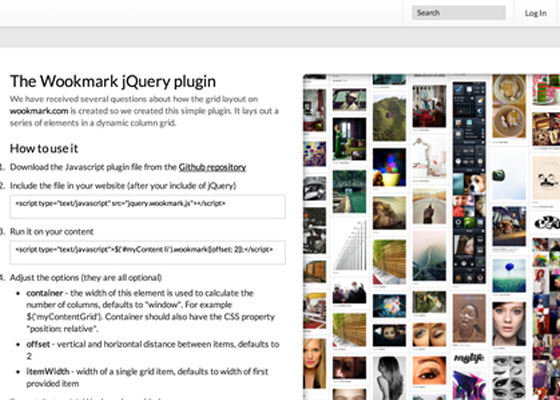Viewport: 560px width, 400px height.
Task: Open the woman in green dress room thumbnail
Action: [349, 139]
